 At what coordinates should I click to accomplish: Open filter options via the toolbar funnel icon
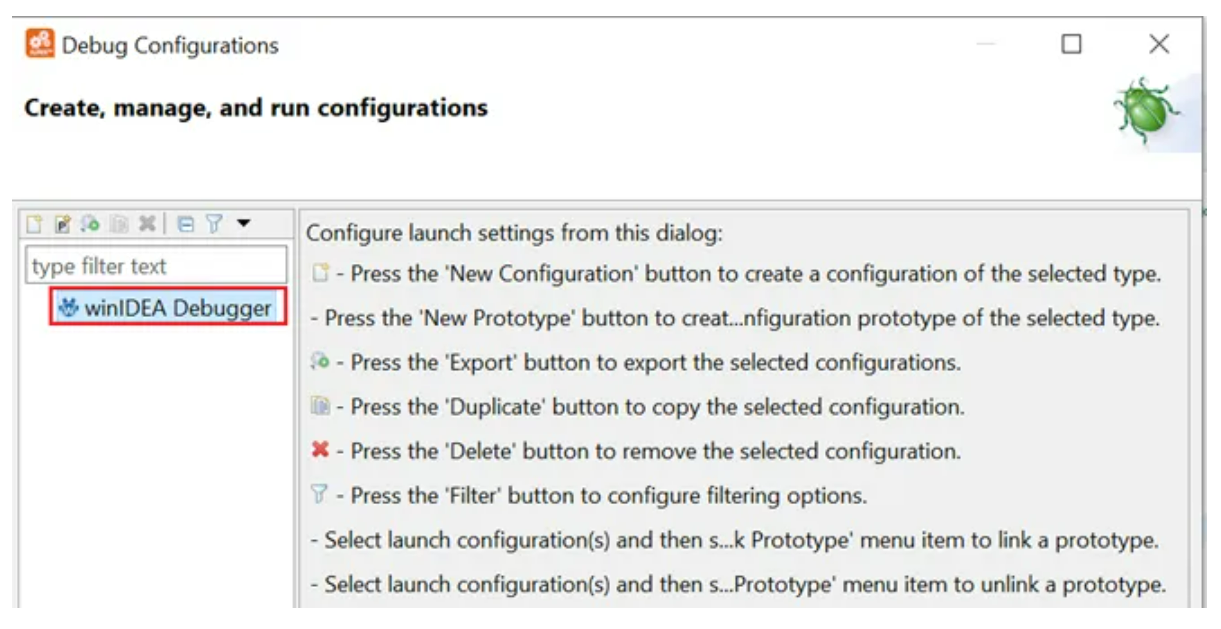(x=213, y=224)
